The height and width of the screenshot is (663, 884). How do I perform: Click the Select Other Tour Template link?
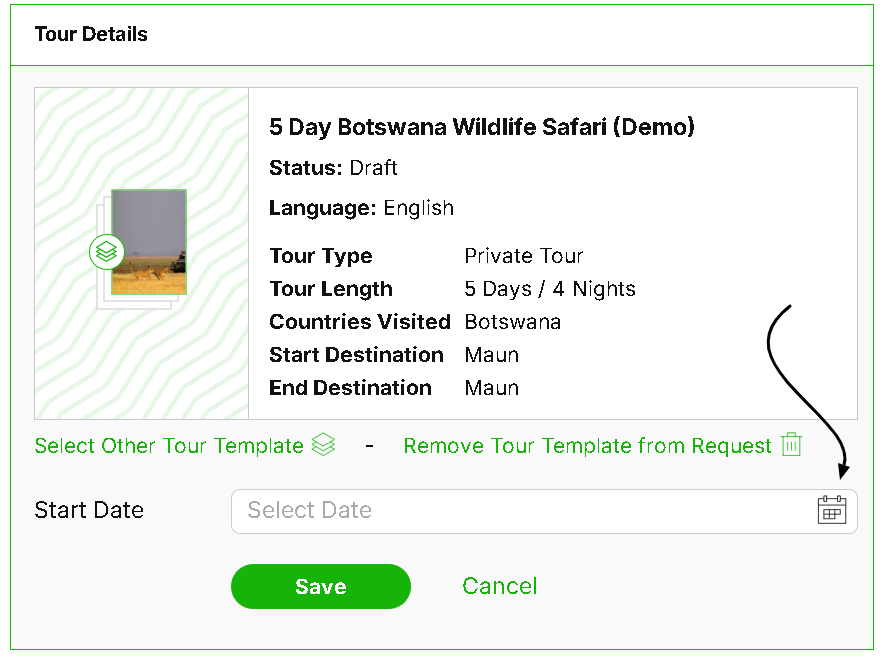(x=169, y=446)
